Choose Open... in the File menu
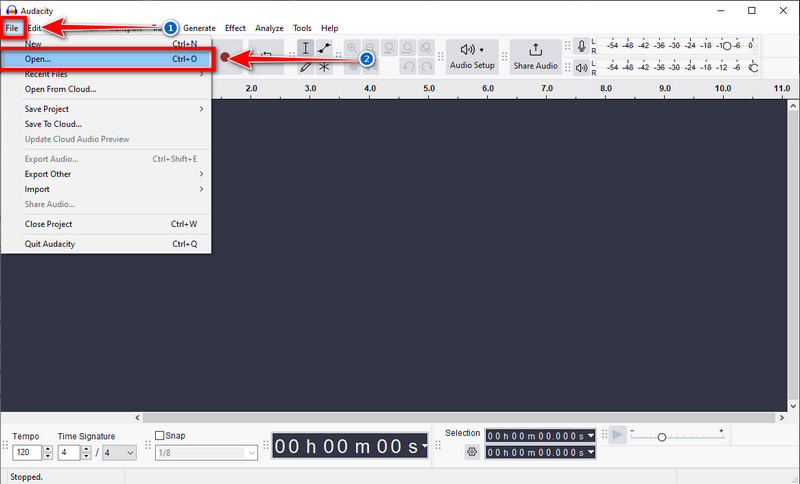This screenshot has height=484, width=800. [x=106, y=59]
